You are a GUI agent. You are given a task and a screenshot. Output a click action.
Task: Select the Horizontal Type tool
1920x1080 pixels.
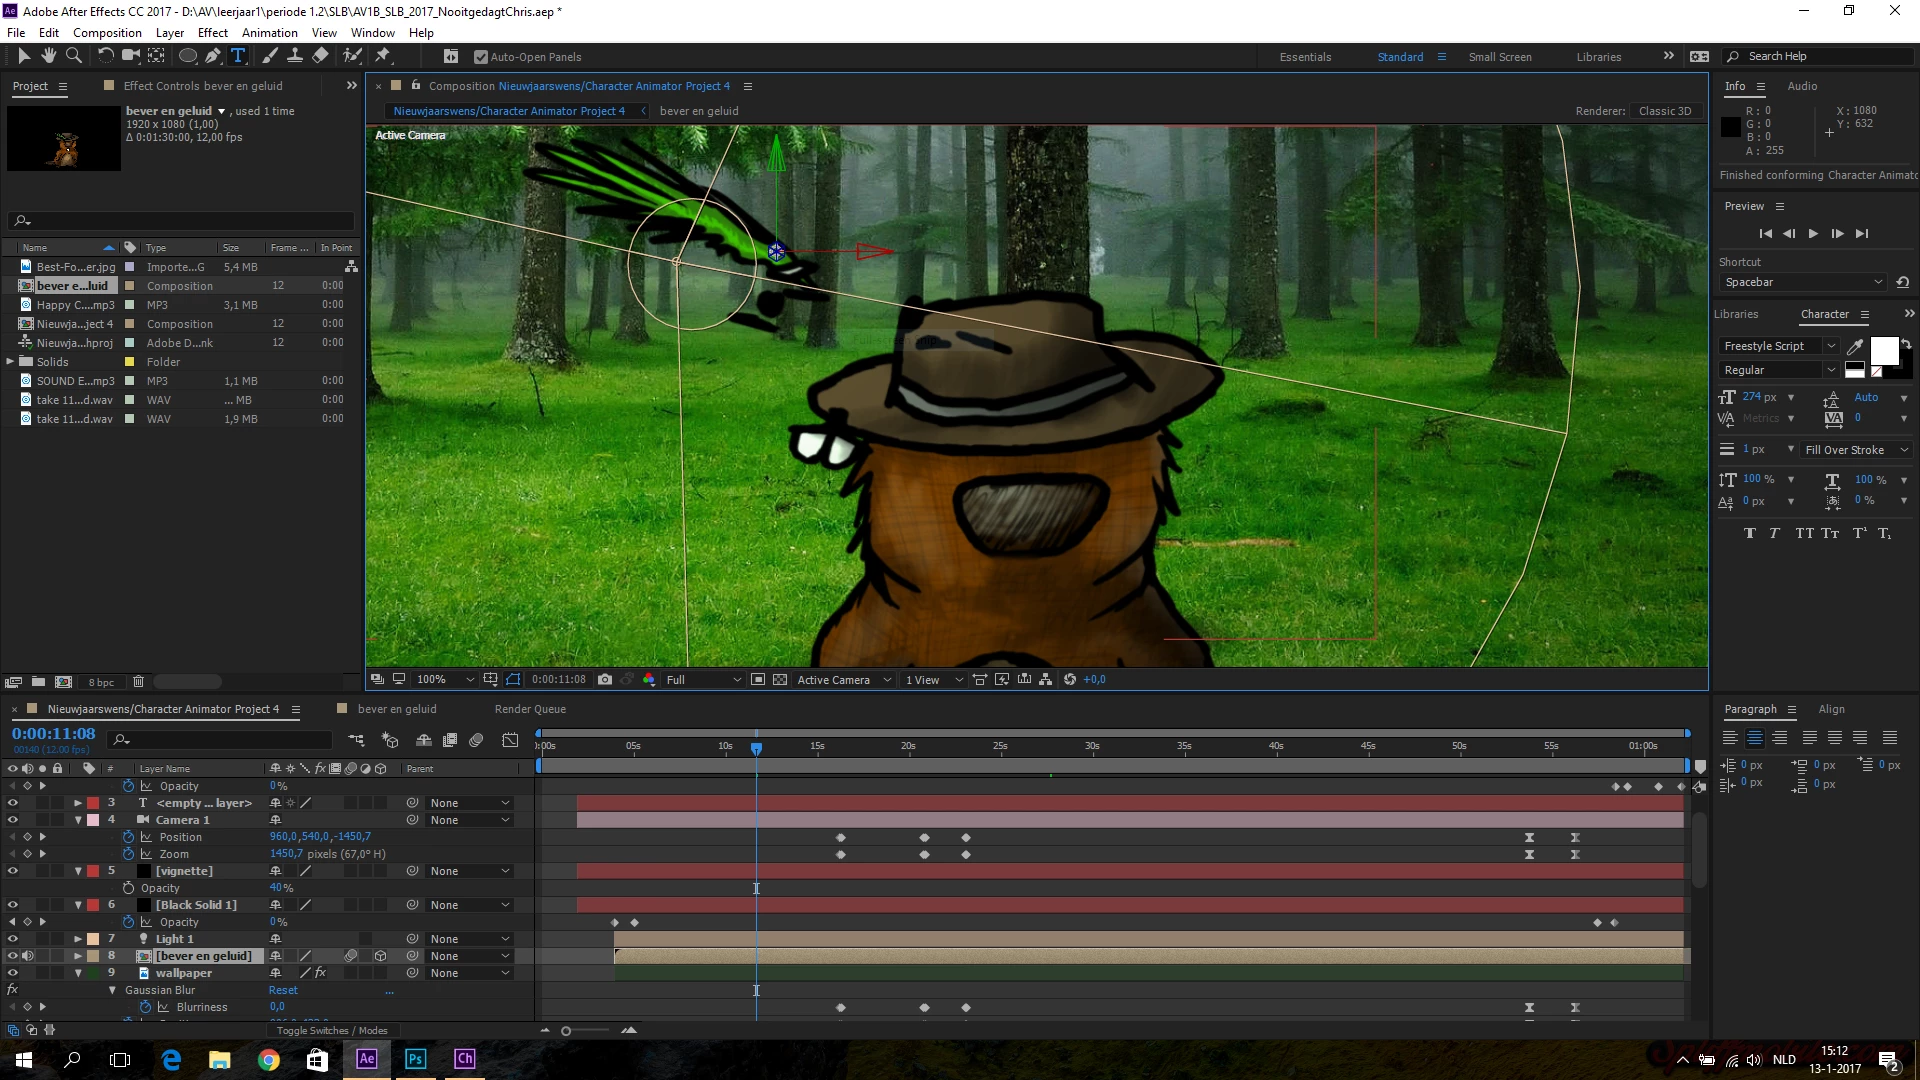(x=238, y=56)
